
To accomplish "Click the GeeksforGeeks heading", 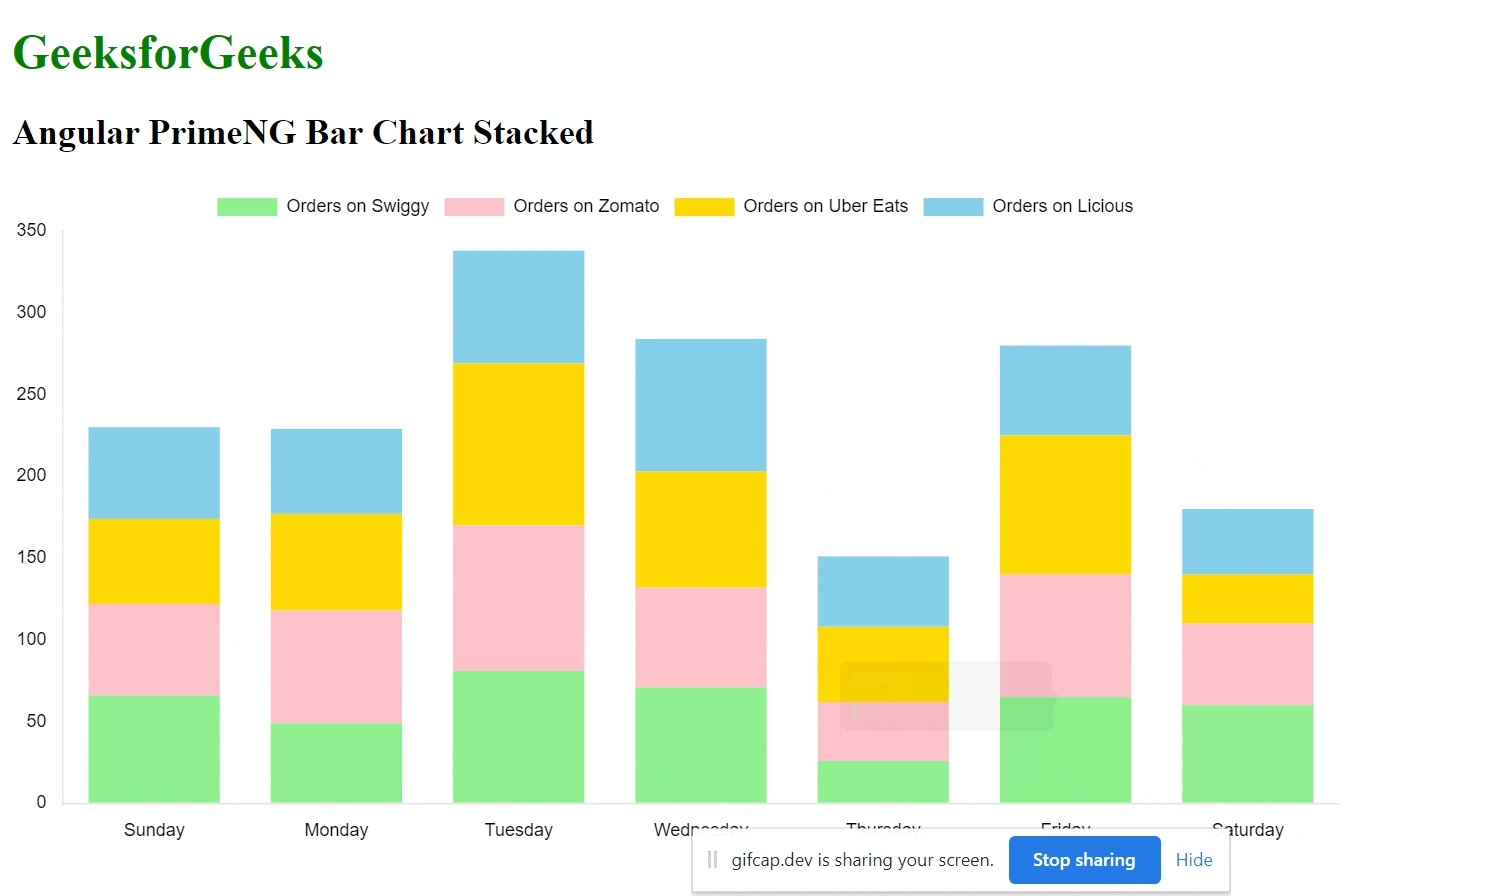I will [168, 53].
